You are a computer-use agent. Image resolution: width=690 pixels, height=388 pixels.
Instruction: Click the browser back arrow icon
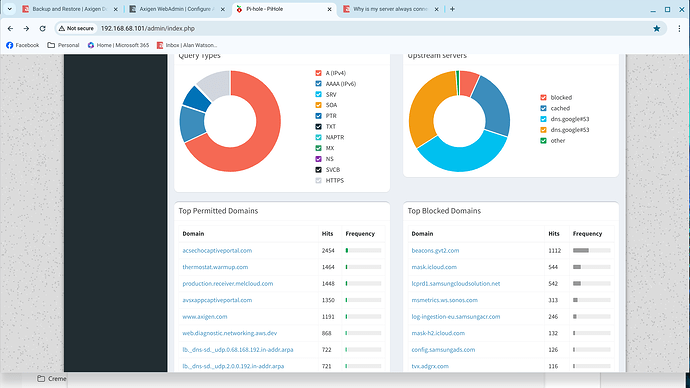tap(11, 28)
